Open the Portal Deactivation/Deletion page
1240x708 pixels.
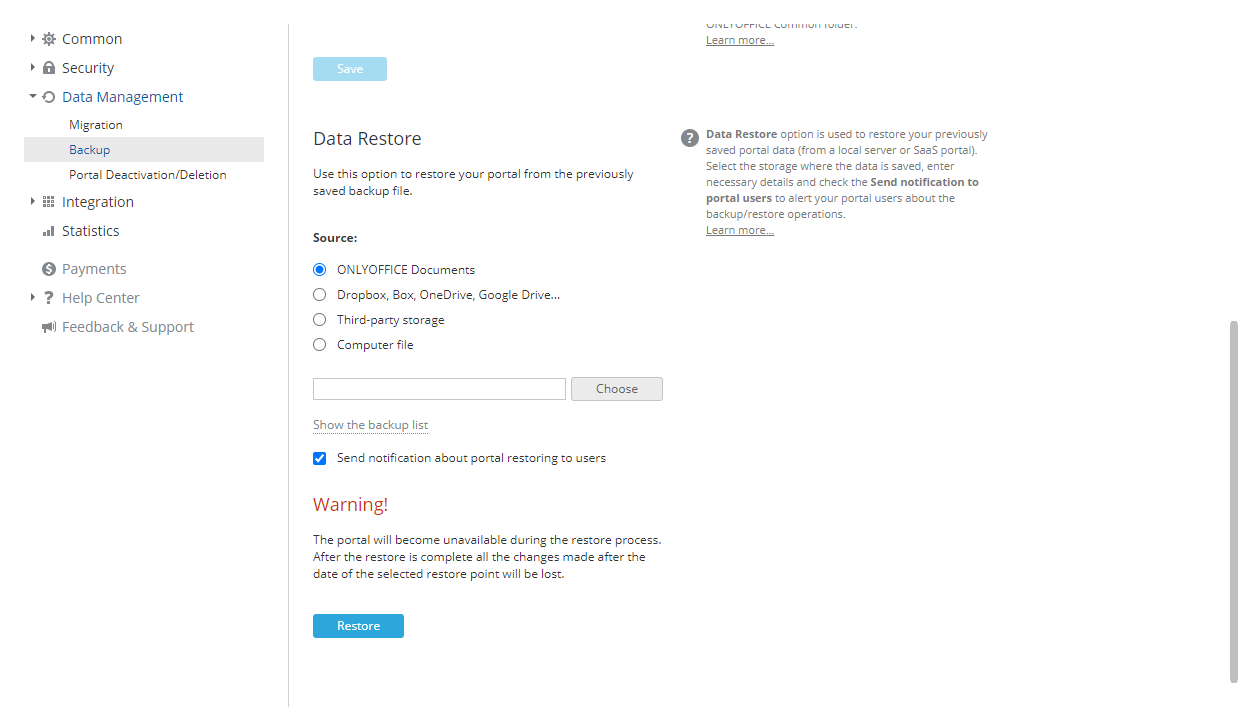tap(148, 174)
